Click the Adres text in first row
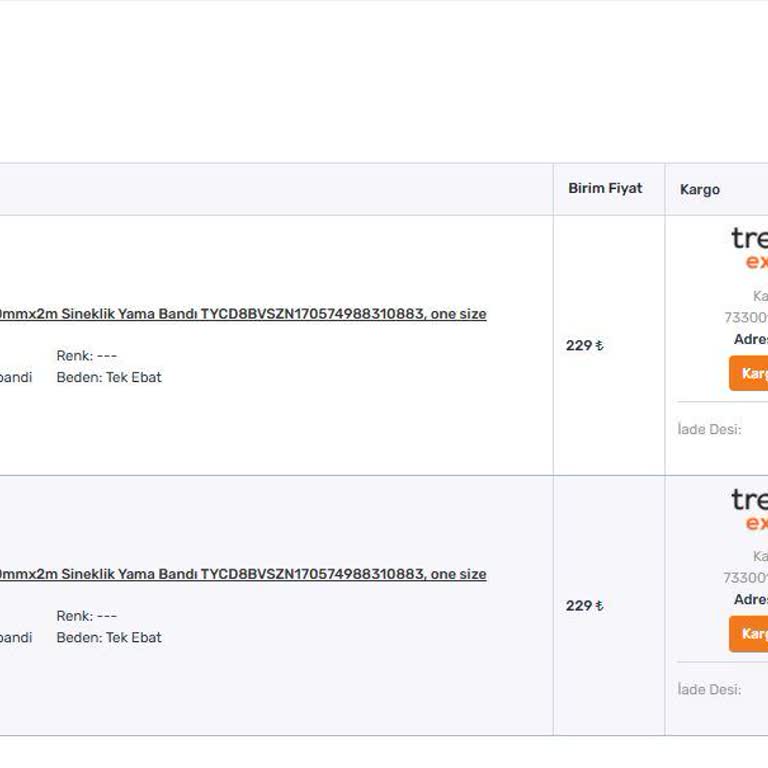Viewport: 768px width, 768px height. (751, 339)
